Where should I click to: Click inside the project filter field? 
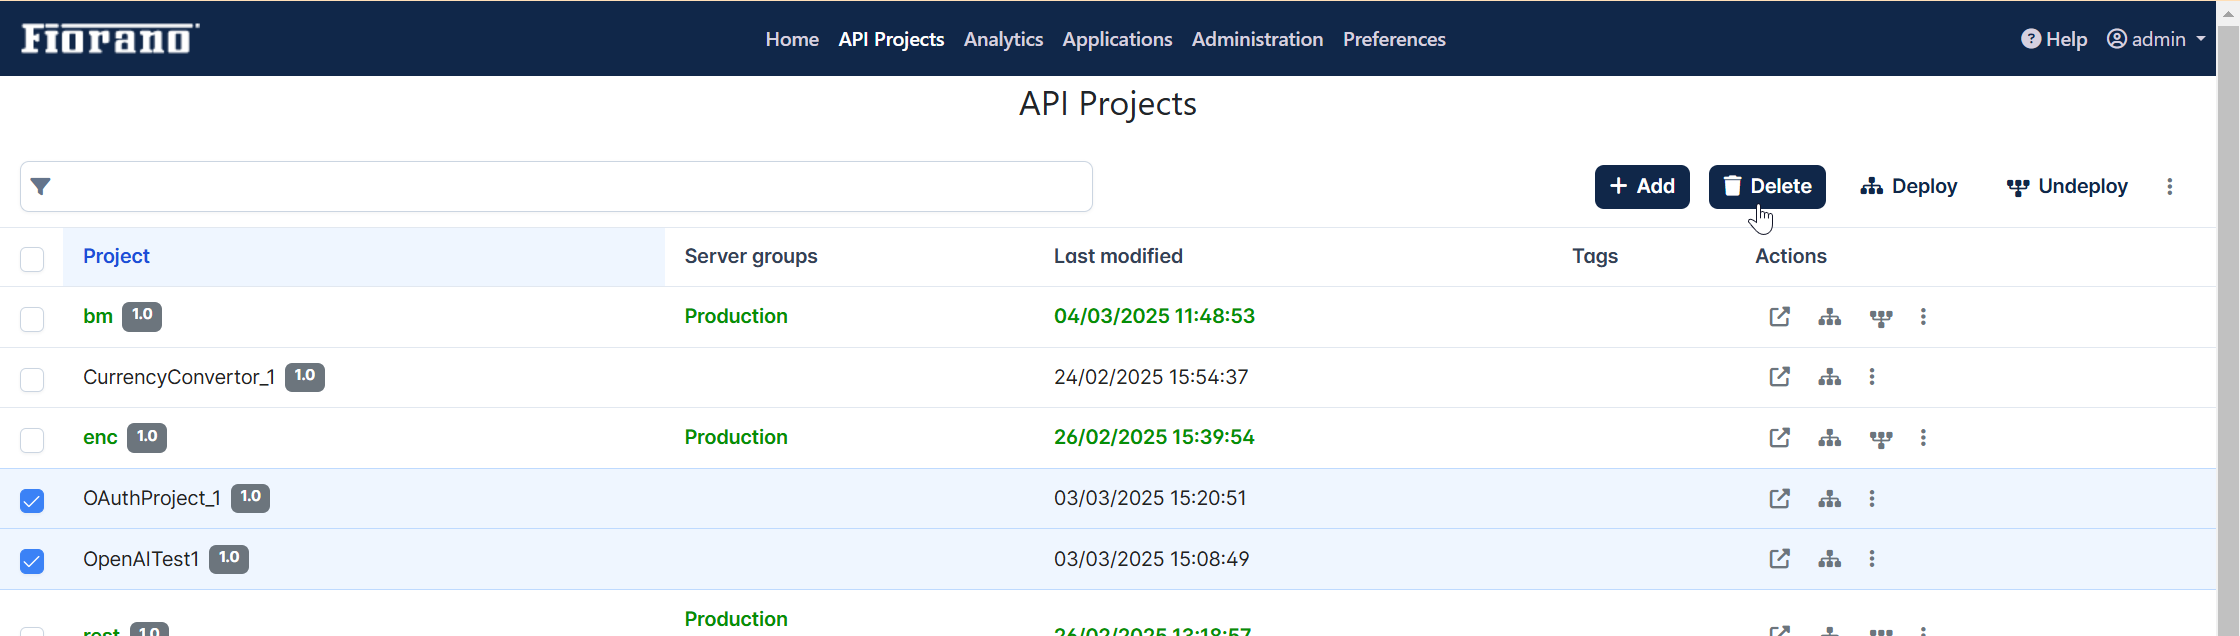[556, 187]
